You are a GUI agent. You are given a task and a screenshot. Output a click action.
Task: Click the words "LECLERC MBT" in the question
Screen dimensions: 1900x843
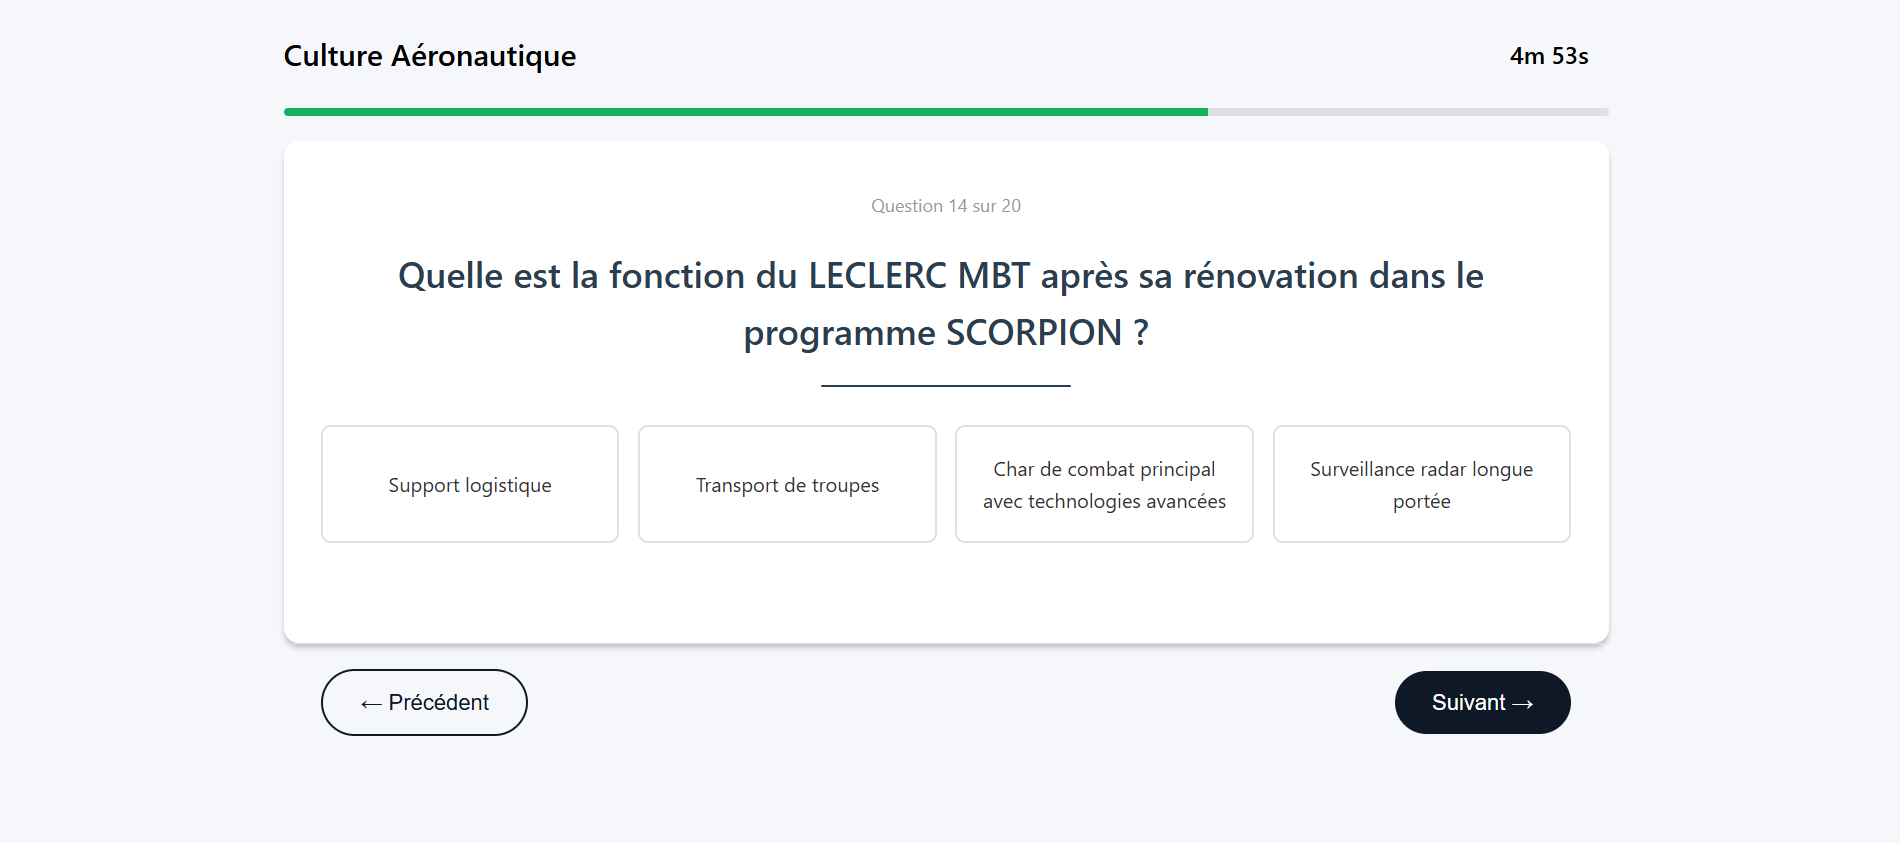[919, 276]
